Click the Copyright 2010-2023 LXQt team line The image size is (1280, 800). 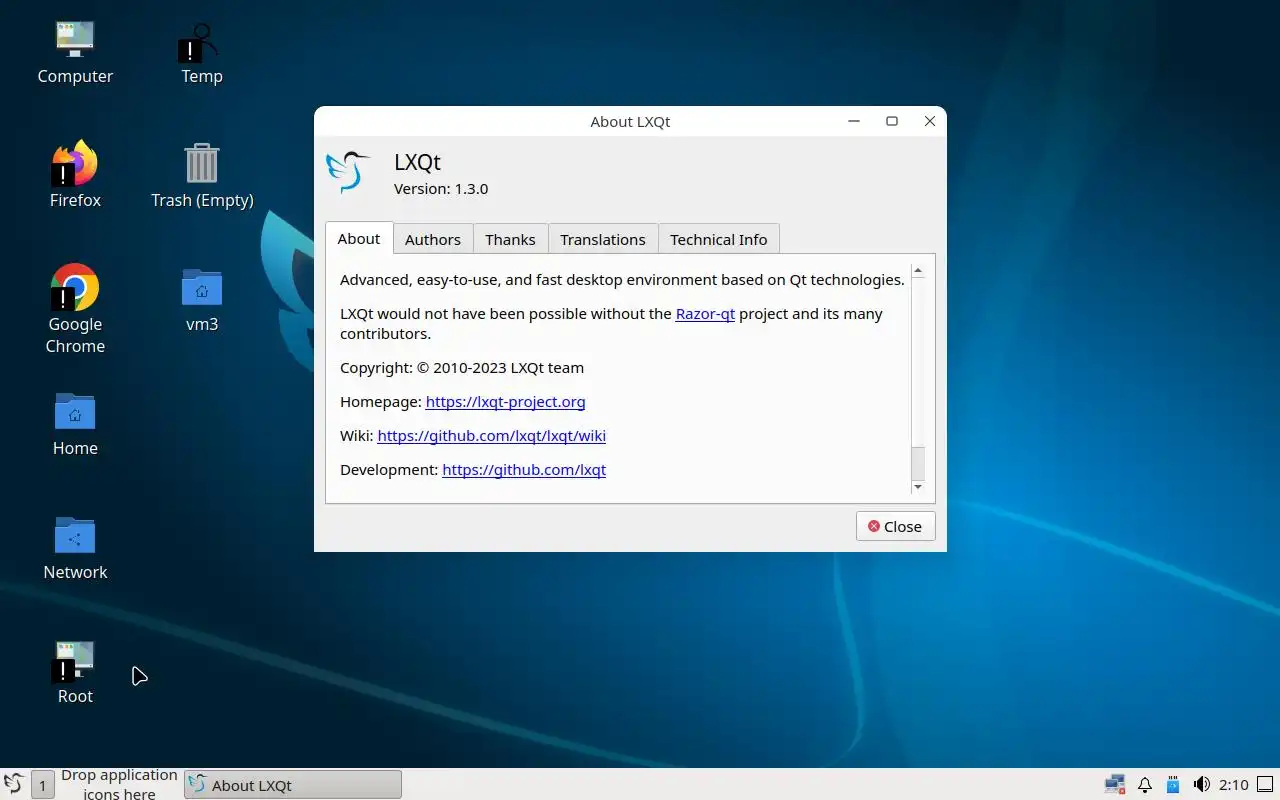(462, 368)
